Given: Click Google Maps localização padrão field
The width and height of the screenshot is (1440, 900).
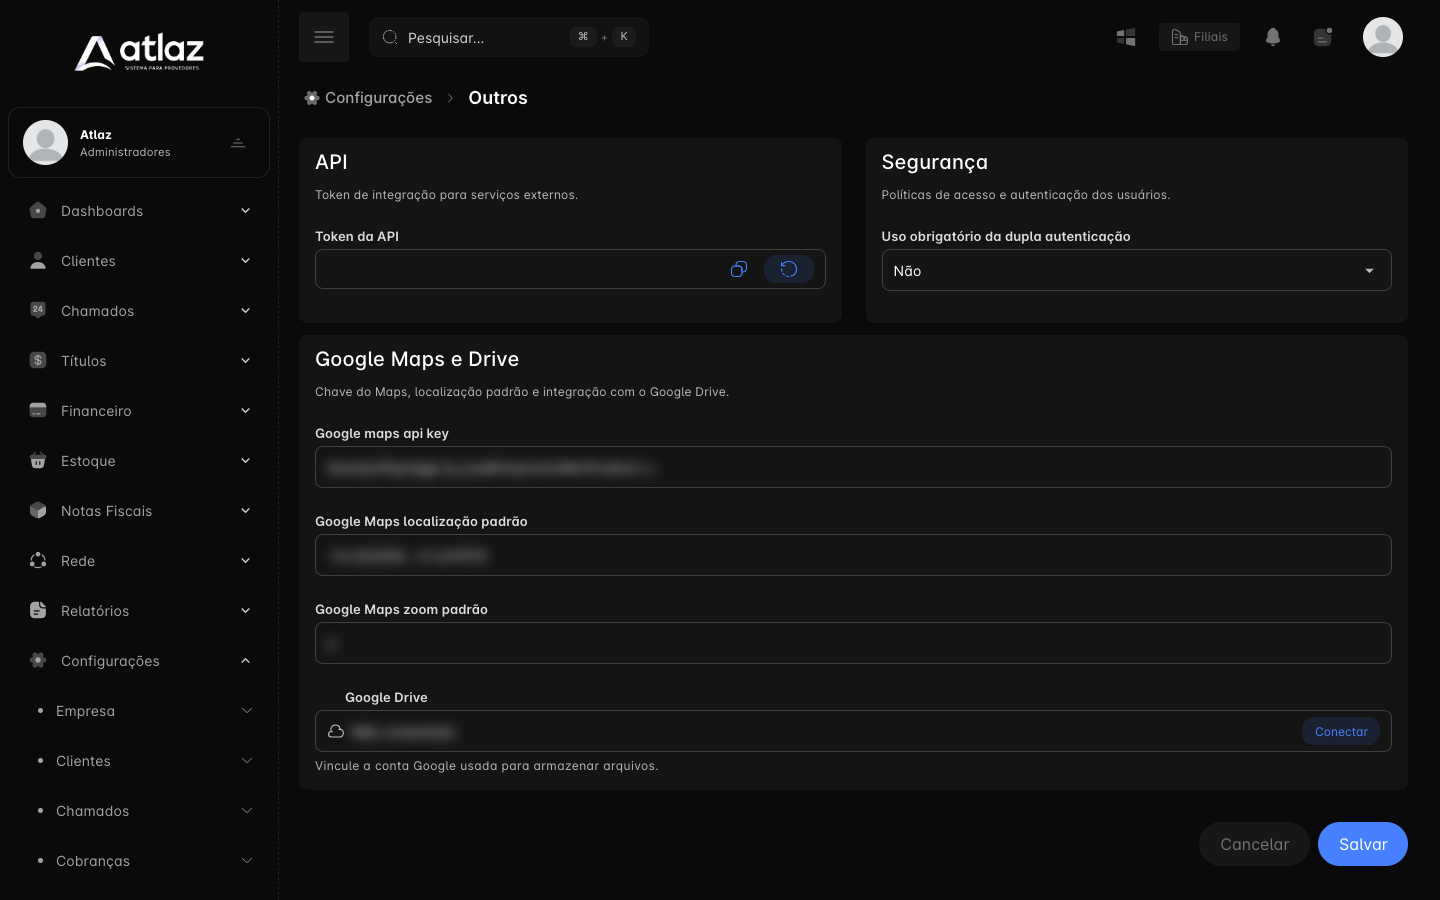Looking at the screenshot, I should point(853,555).
